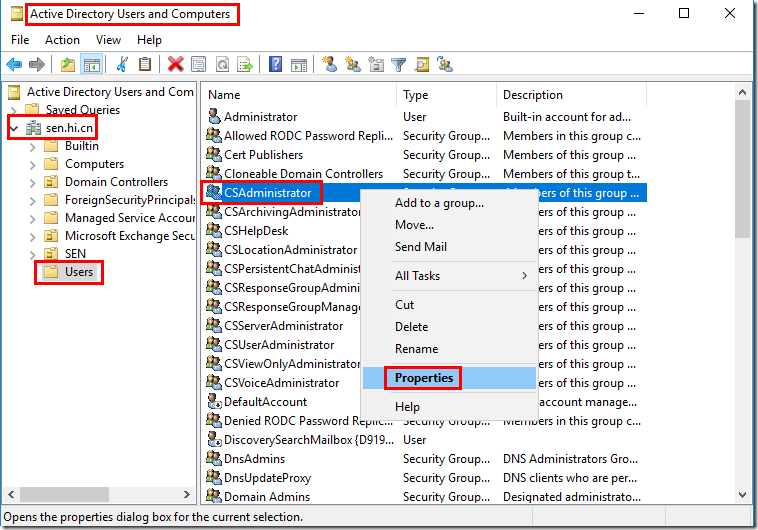Choose Help at bottom of context menu
The height and width of the screenshot is (530, 758).
[449, 407]
